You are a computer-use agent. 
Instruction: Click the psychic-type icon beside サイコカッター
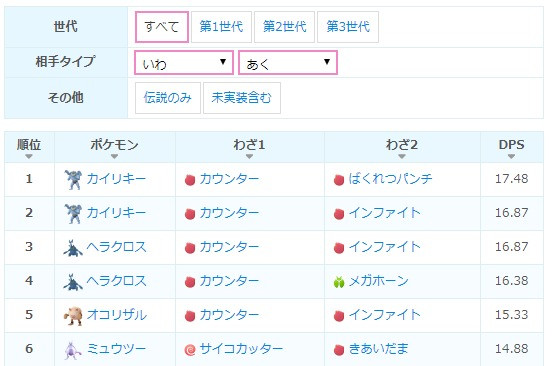point(190,350)
